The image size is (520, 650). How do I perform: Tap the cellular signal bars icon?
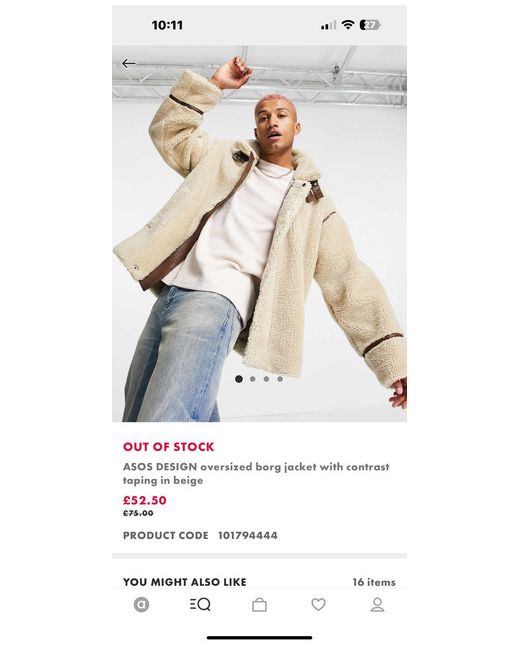[x=328, y=26]
